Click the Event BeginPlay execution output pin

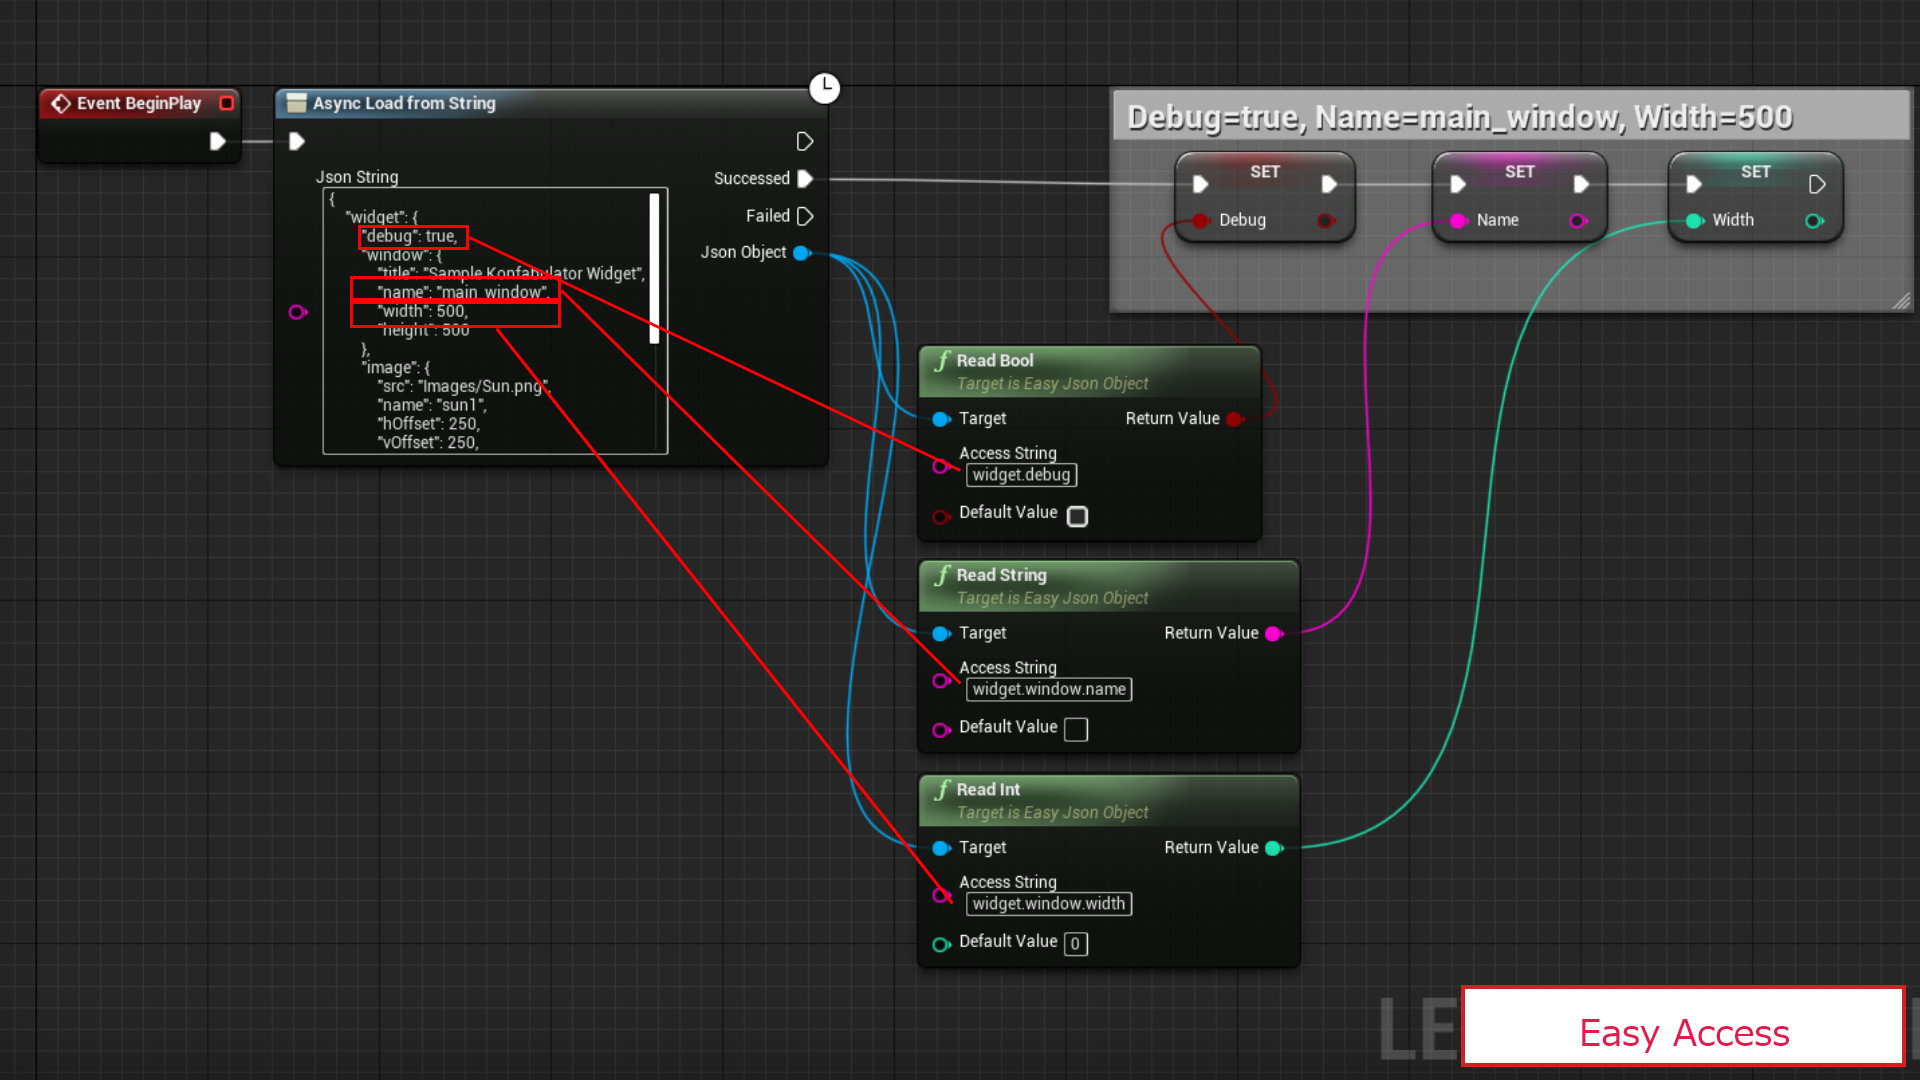pyautogui.click(x=217, y=141)
